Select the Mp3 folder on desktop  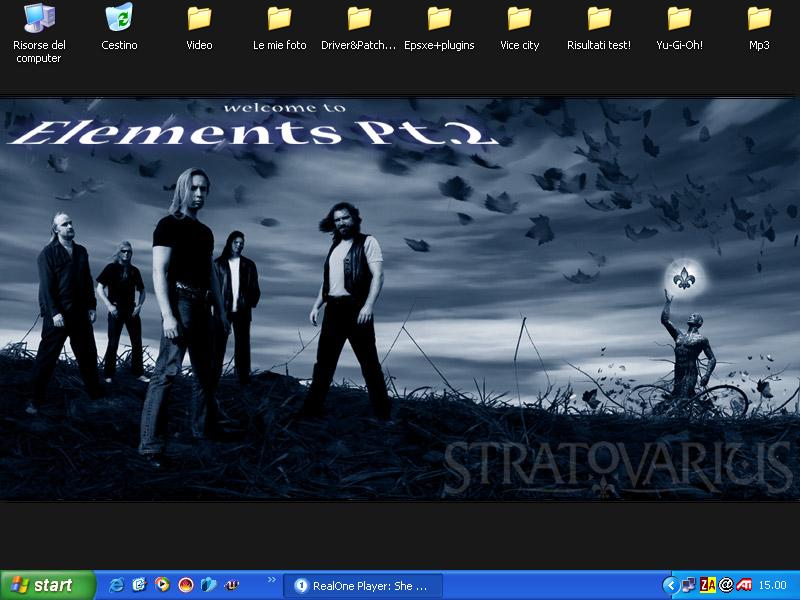pos(759,19)
